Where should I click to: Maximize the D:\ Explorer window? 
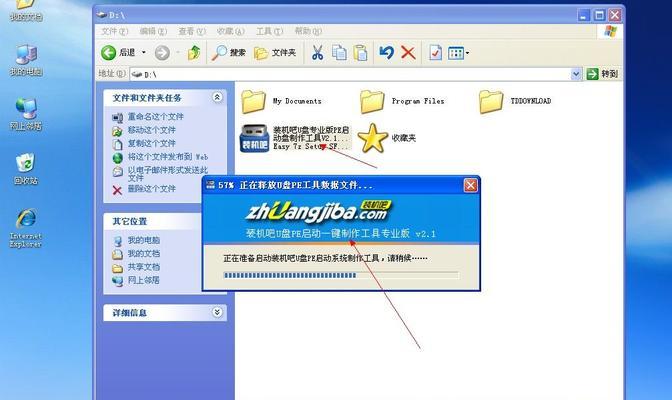tap(599, 16)
